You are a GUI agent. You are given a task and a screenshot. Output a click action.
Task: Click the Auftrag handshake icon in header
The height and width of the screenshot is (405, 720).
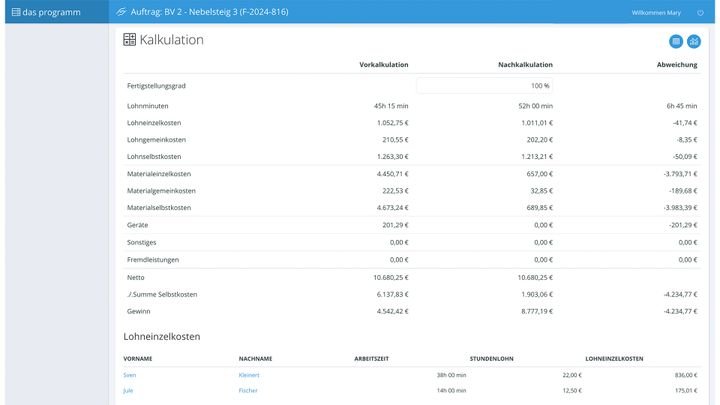[x=121, y=13]
